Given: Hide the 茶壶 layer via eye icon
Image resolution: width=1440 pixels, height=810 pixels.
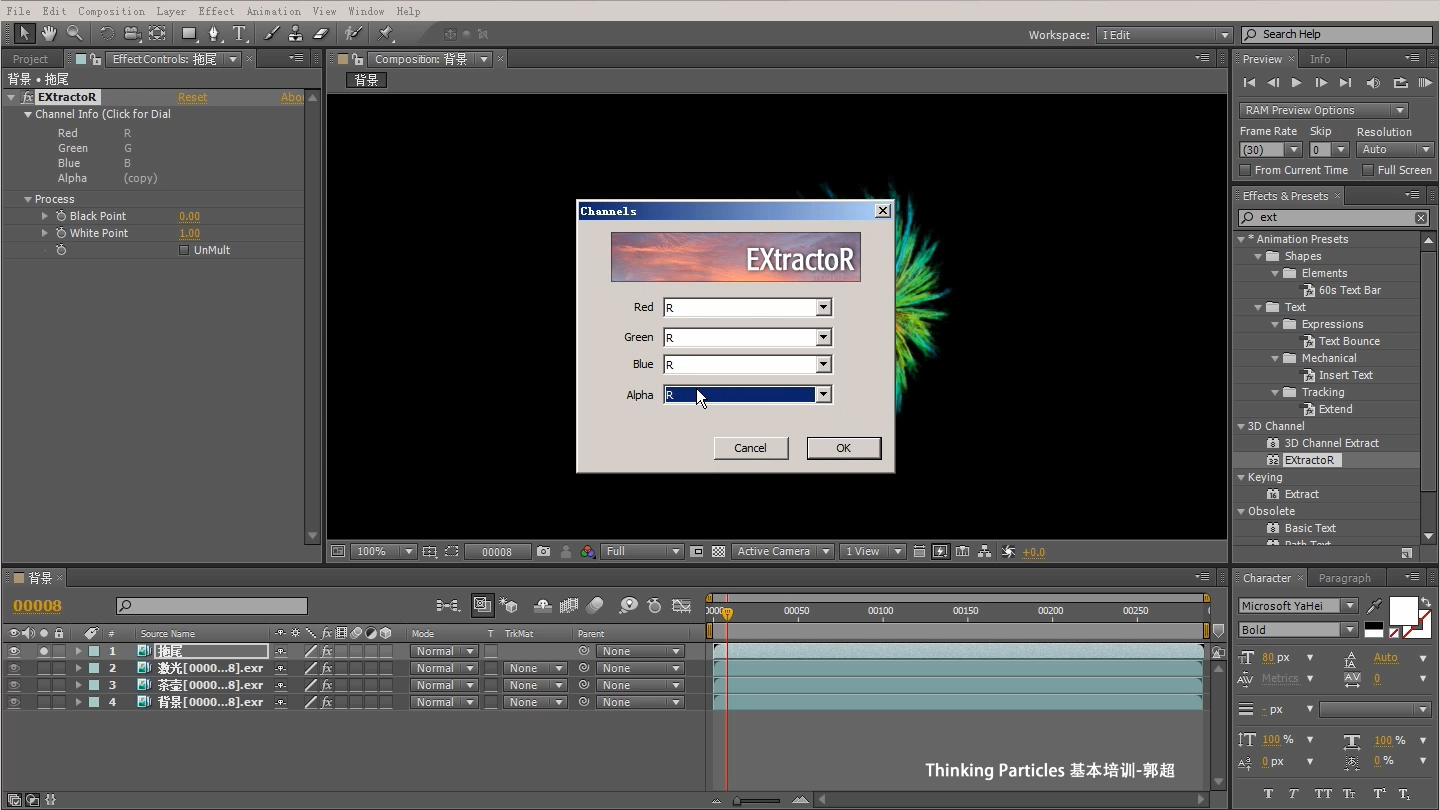Looking at the screenshot, I should tap(14, 685).
